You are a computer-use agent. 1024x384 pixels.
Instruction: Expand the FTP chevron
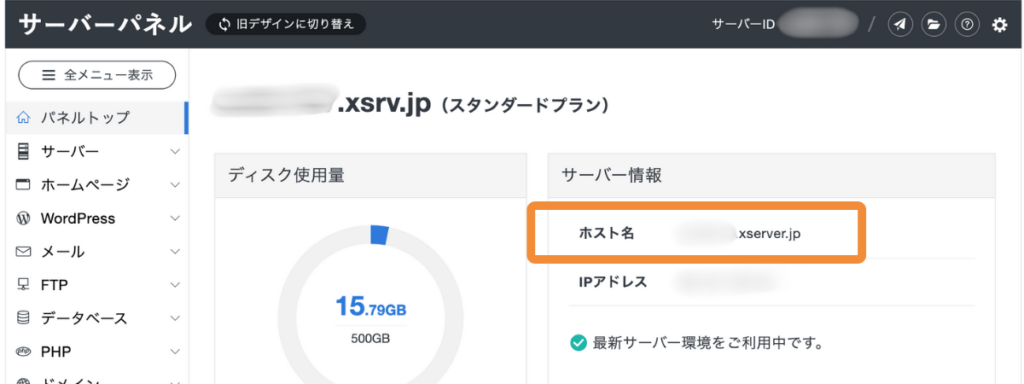[174, 285]
